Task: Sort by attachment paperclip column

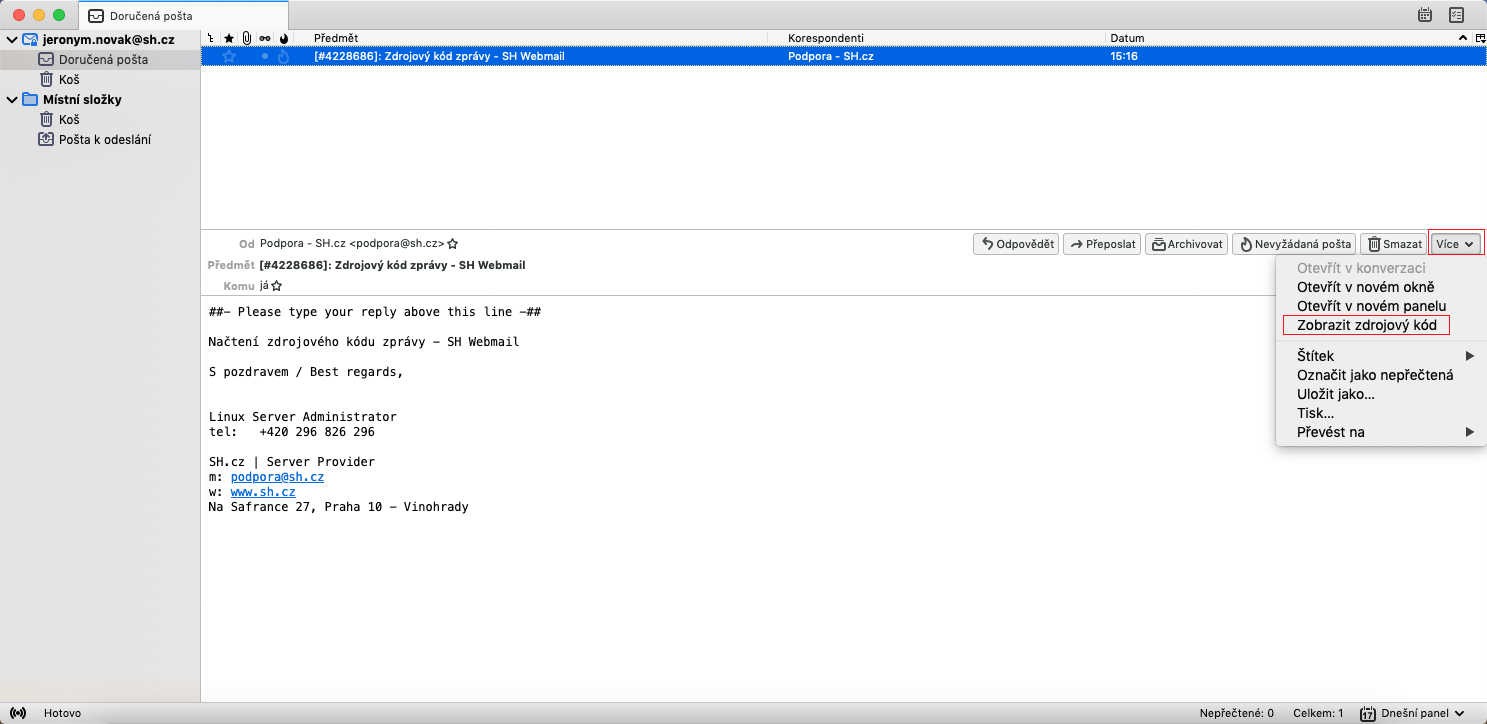Action: point(246,38)
